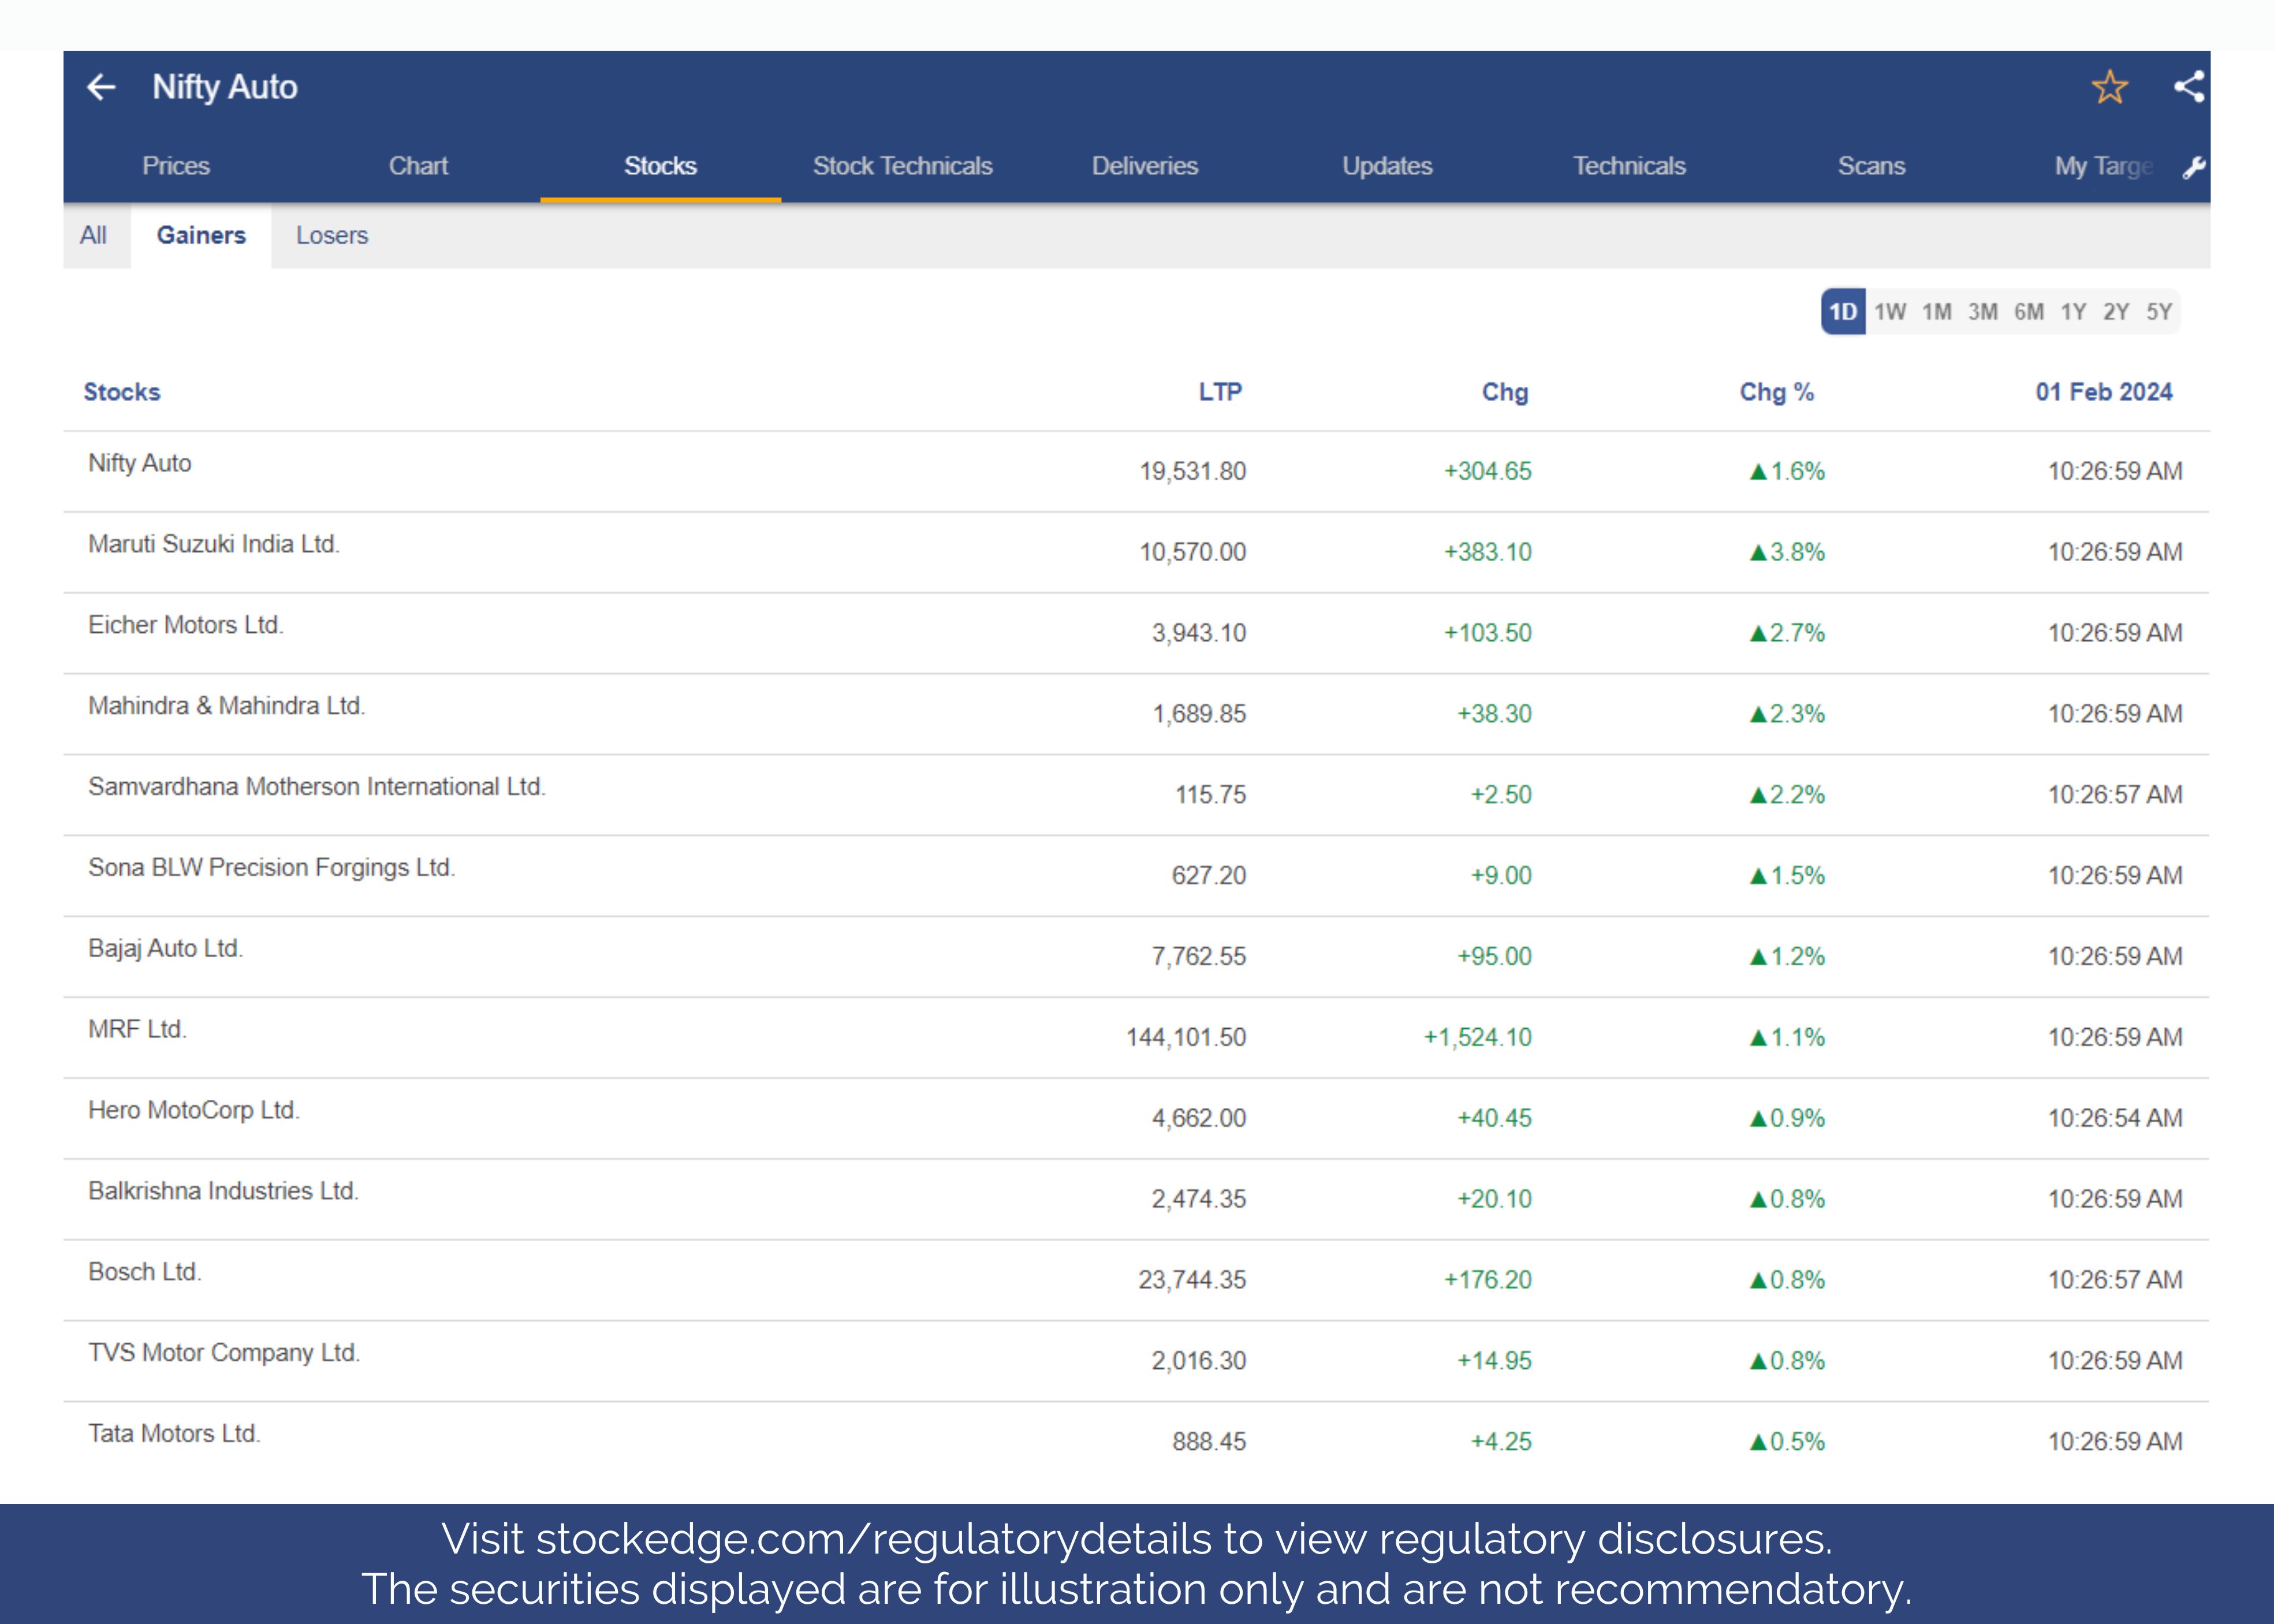
Task: Open Sona BLW Precision Forgings Ltd.
Action: point(1136,877)
